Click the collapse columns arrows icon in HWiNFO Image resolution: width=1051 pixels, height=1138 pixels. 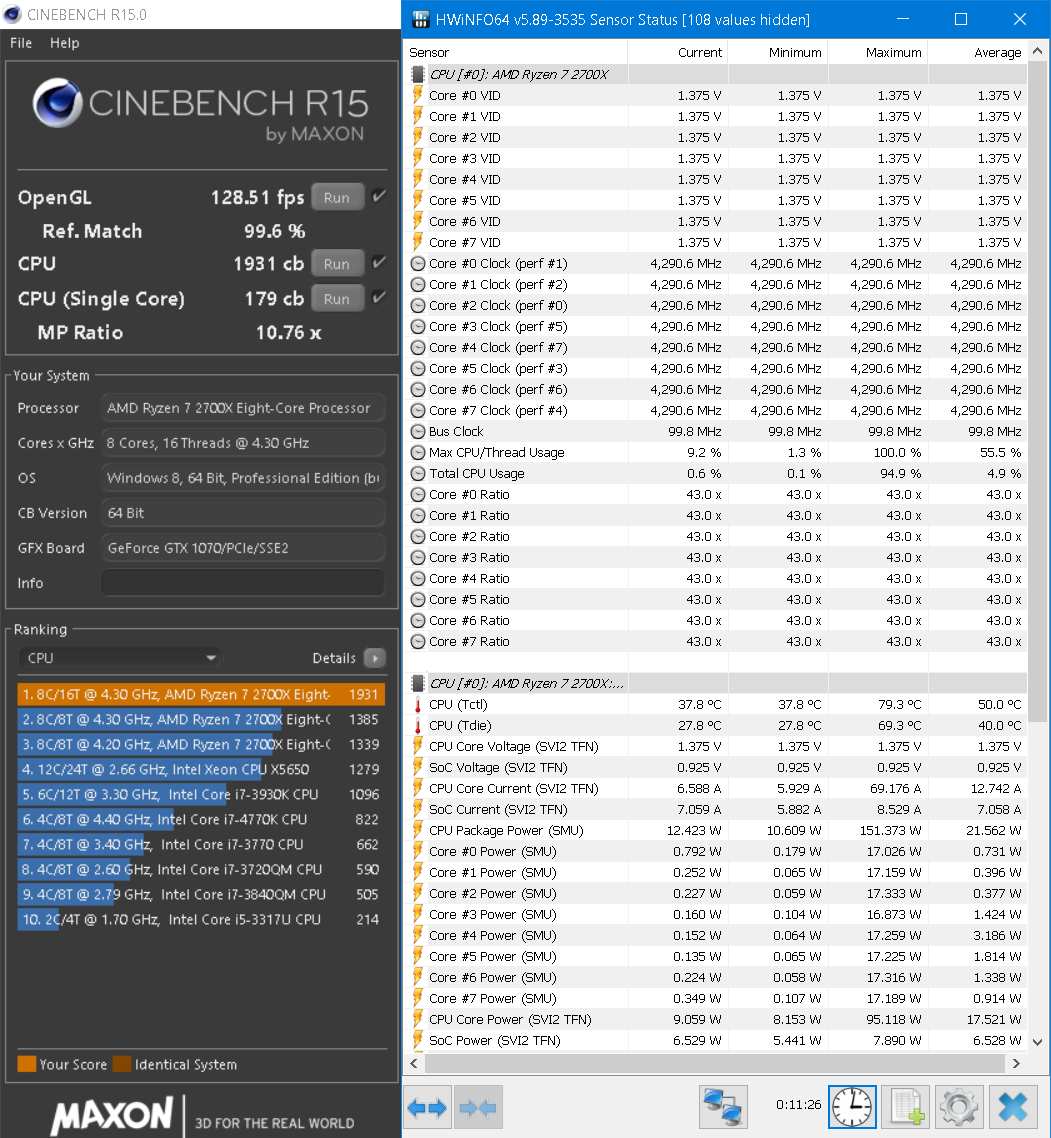(478, 1108)
